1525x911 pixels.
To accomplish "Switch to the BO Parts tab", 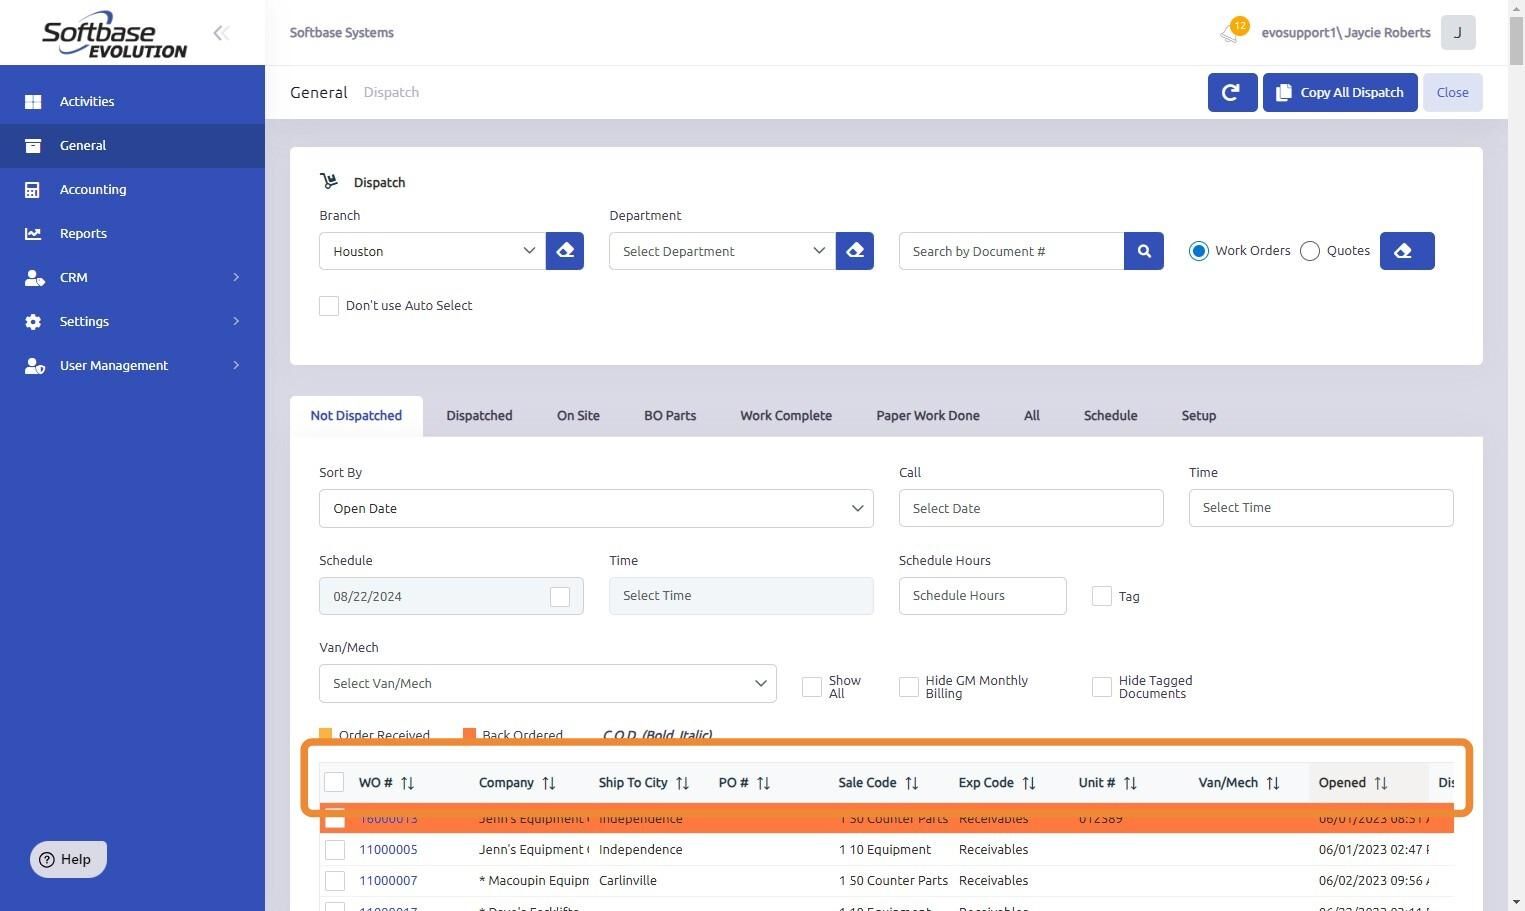I will point(670,416).
